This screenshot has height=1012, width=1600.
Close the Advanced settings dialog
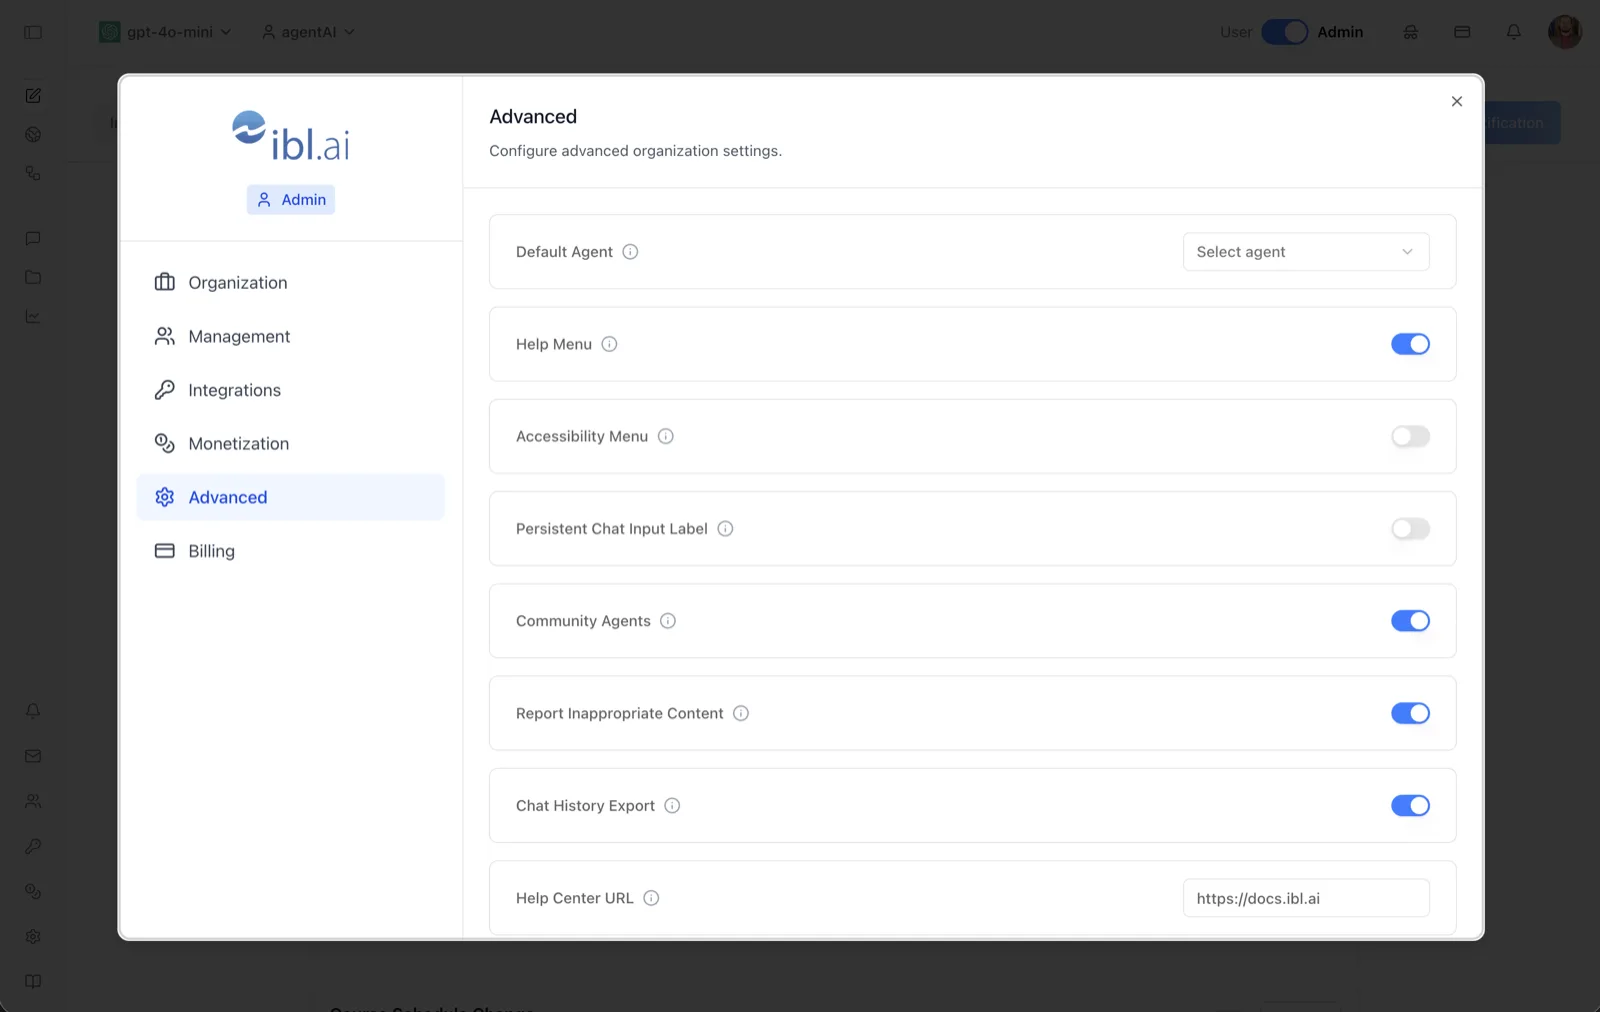[1457, 101]
